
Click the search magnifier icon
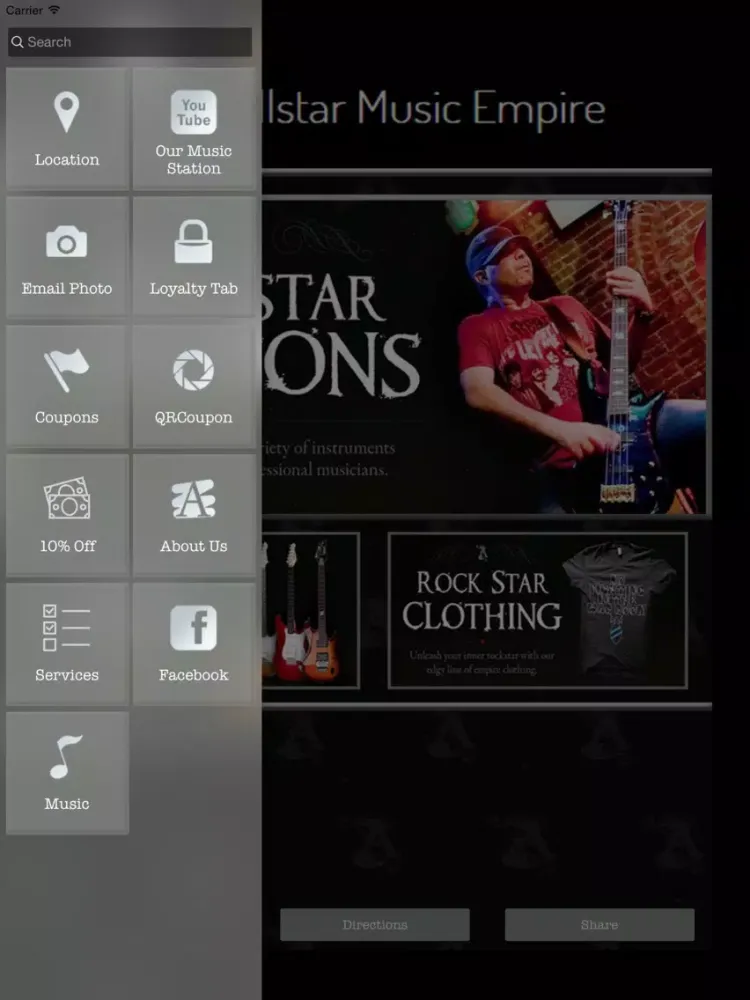17,42
